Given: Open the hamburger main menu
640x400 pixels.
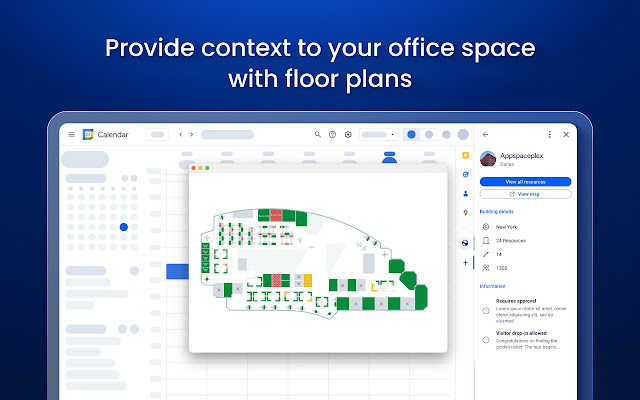Looking at the screenshot, I should [x=71, y=134].
